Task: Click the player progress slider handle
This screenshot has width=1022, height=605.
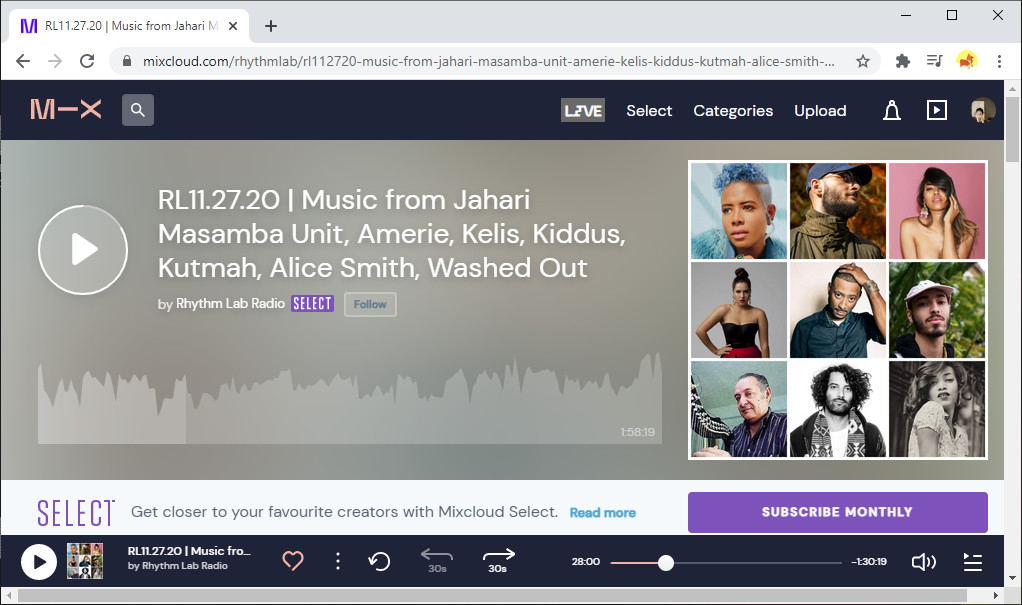Action: [x=665, y=562]
